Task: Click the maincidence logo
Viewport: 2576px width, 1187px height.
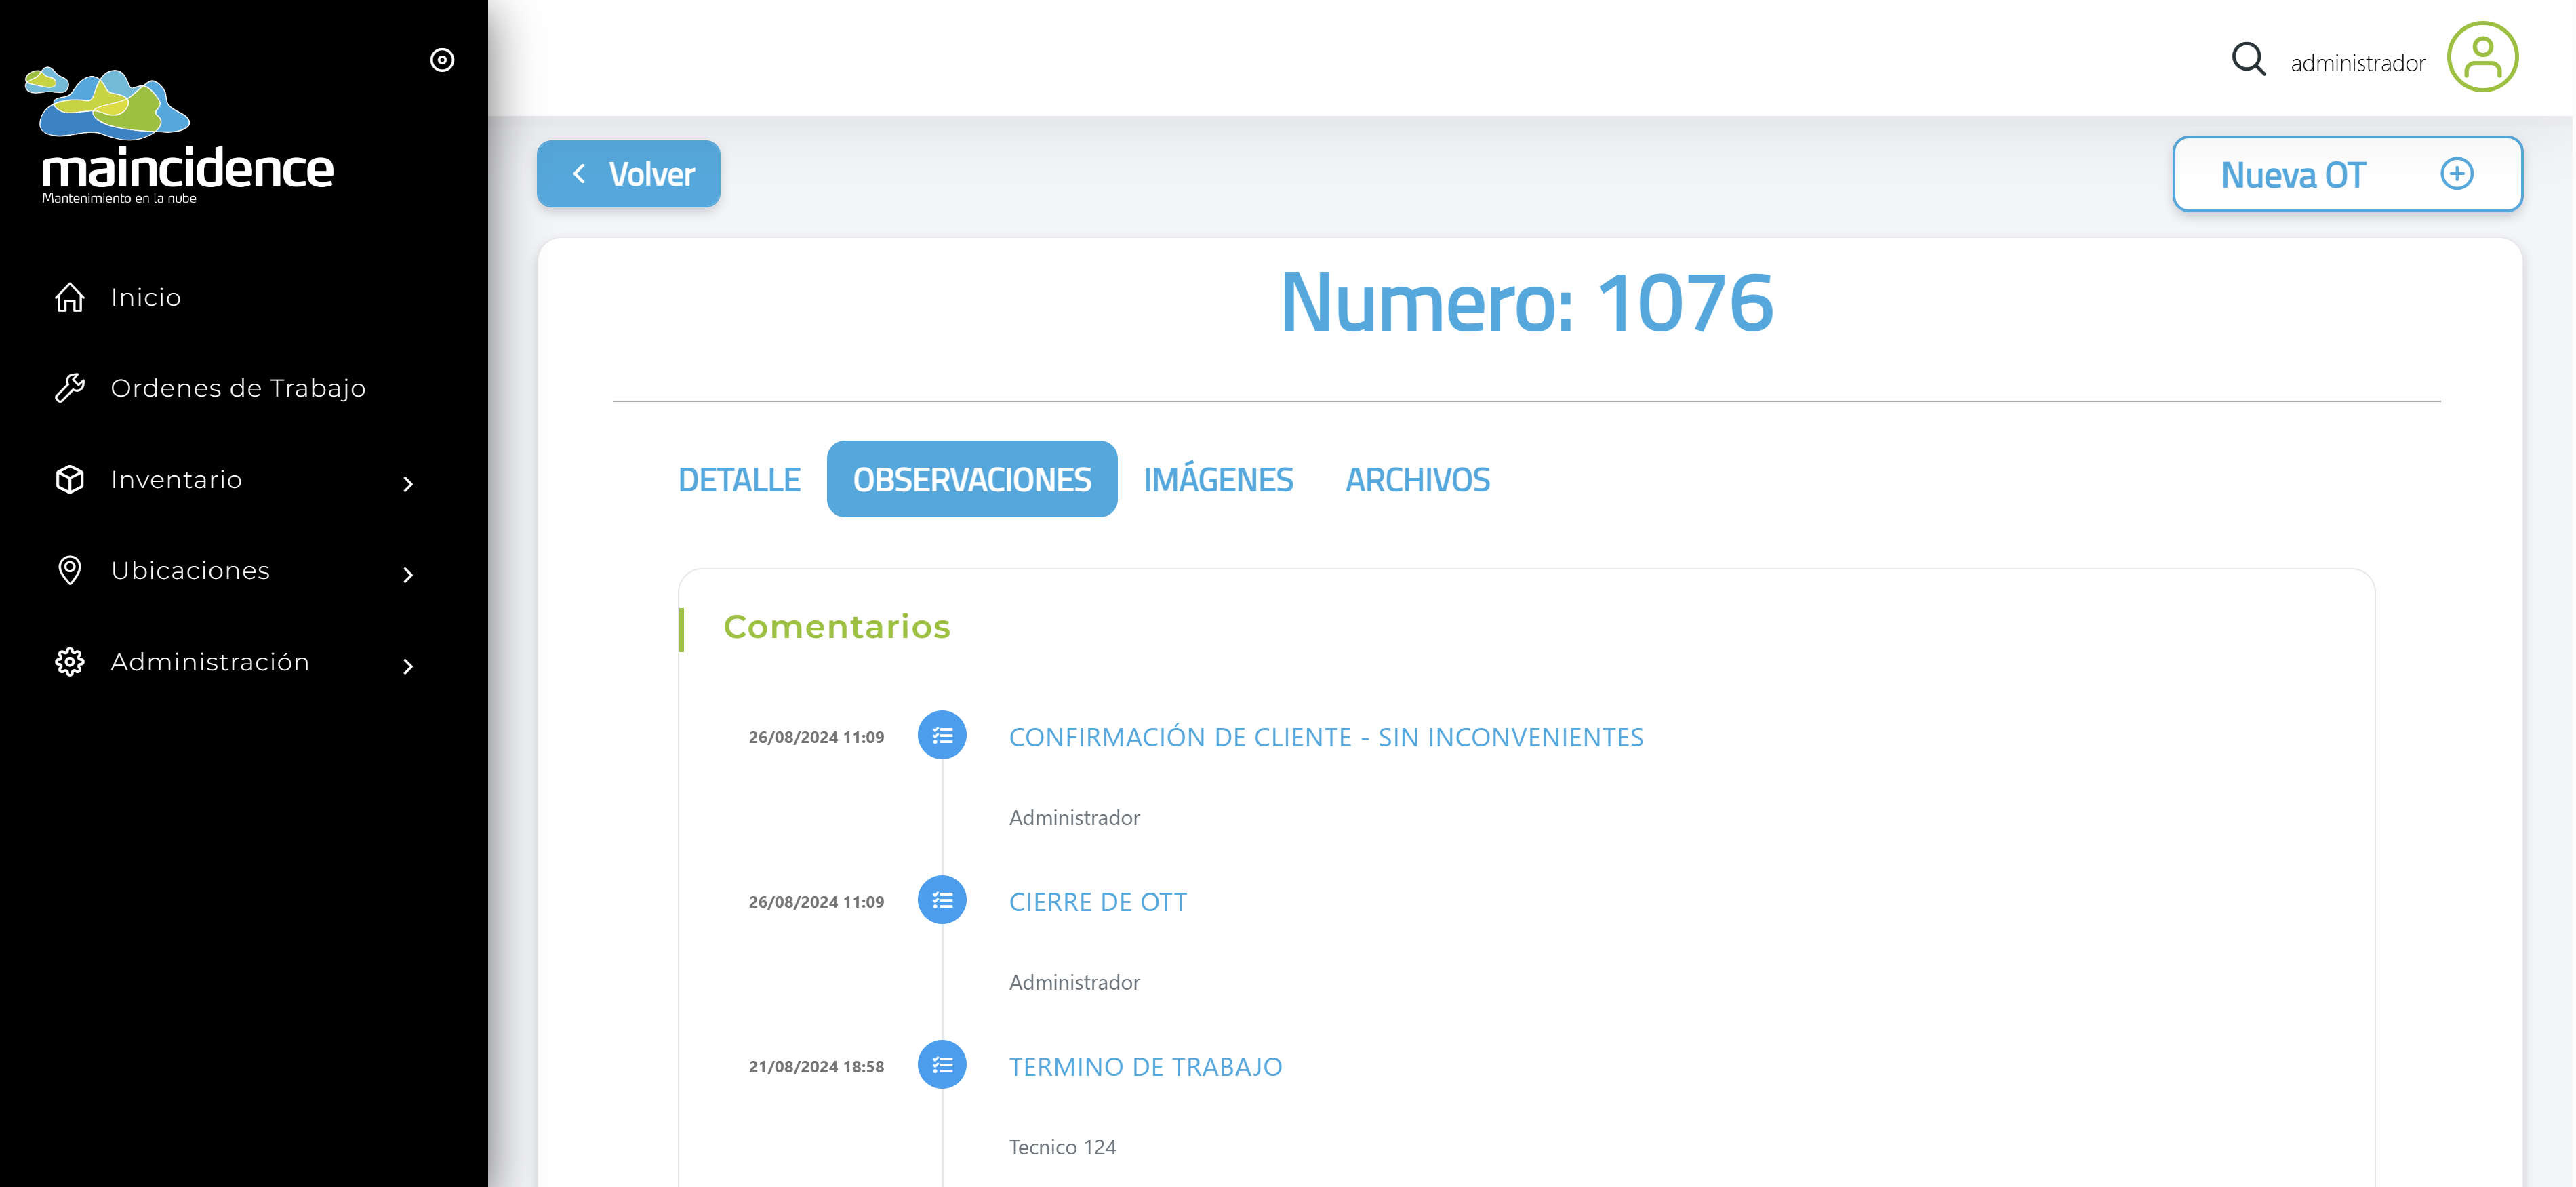Action: pos(180,136)
